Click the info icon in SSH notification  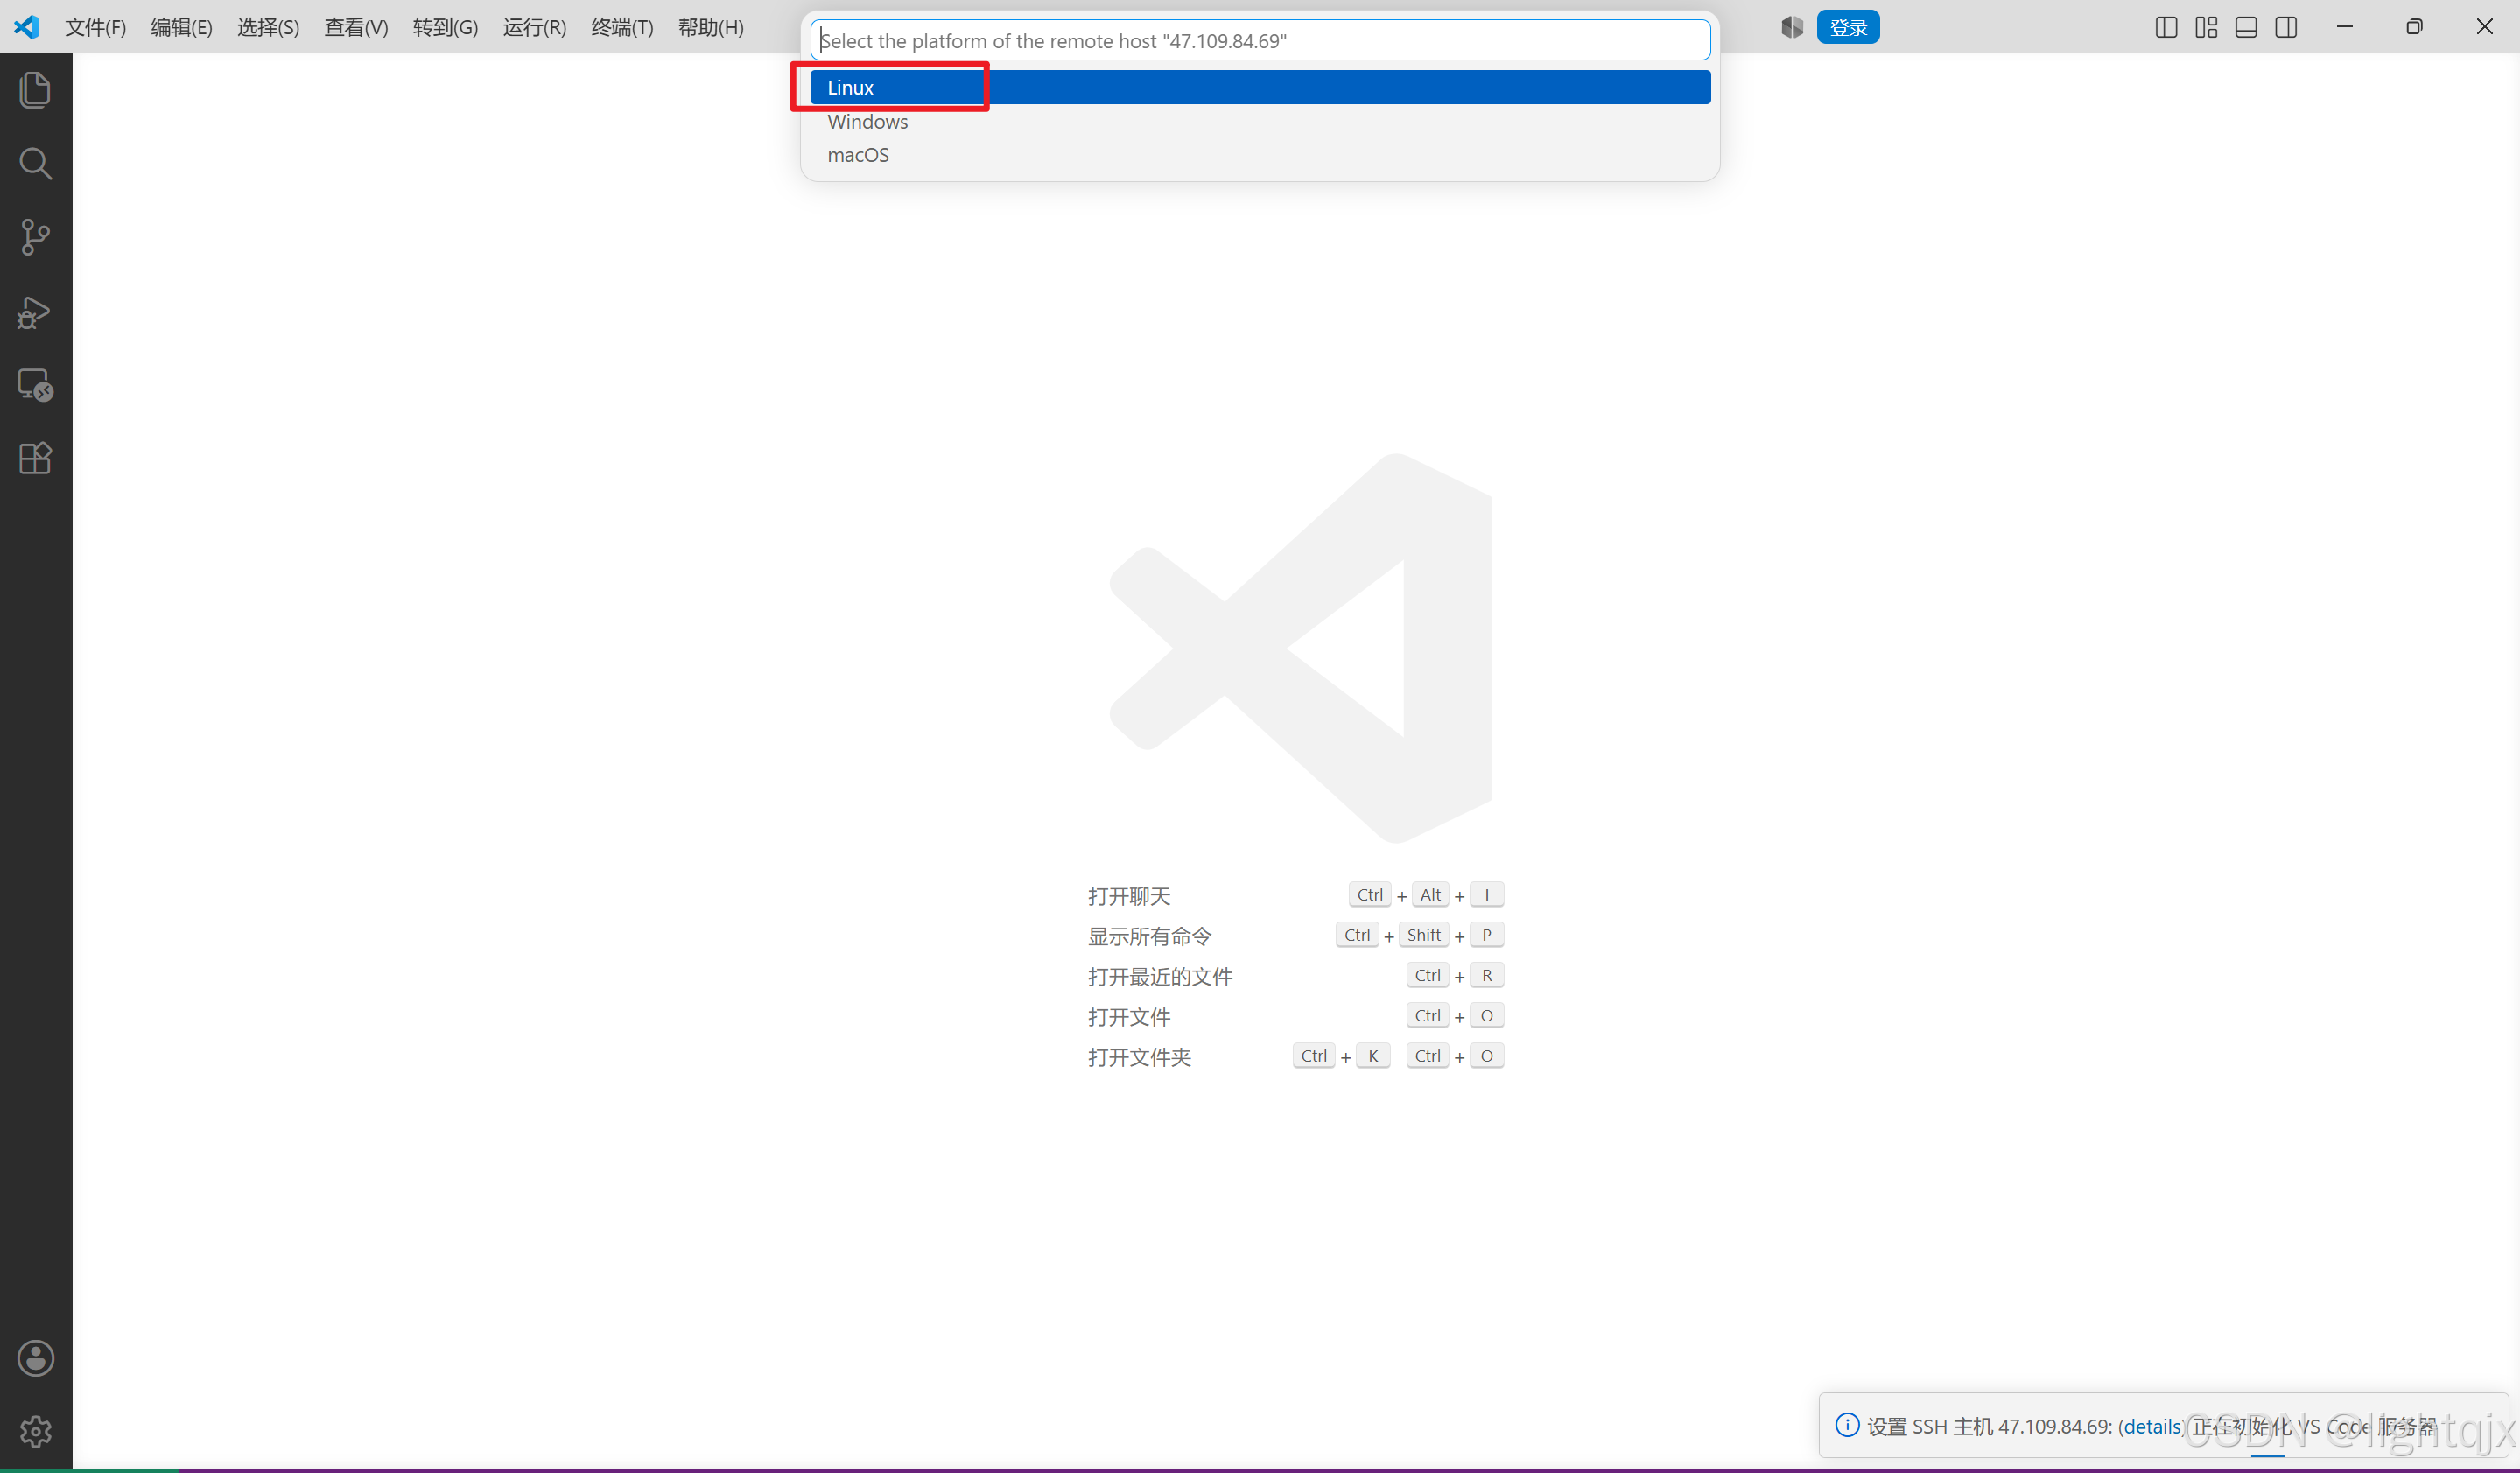[x=1847, y=1425]
